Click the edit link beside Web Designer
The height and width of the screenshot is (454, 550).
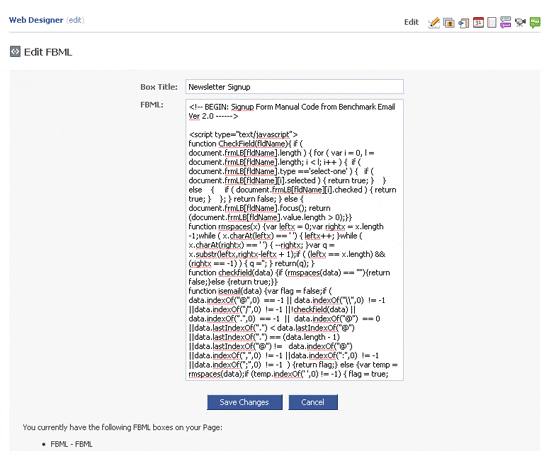[x=75, y=20]
